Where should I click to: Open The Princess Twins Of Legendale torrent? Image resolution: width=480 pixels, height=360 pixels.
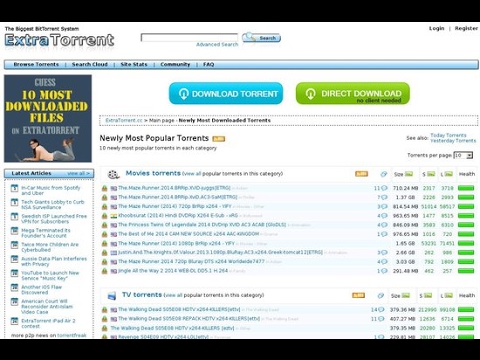click(x=202, y=225)
